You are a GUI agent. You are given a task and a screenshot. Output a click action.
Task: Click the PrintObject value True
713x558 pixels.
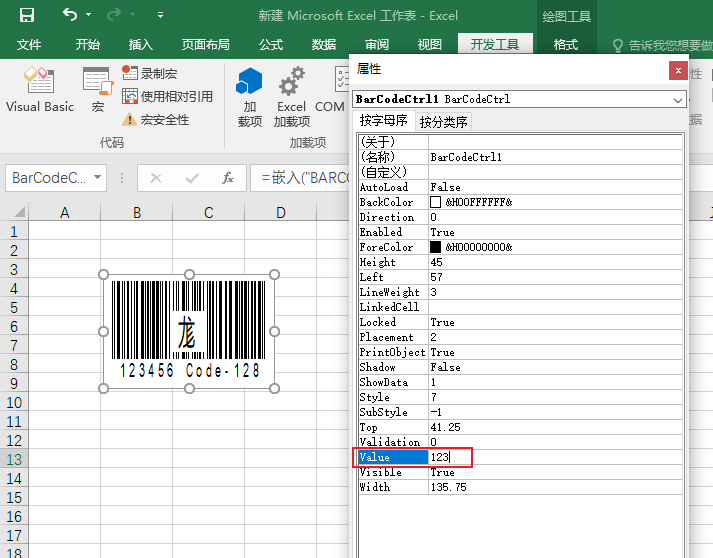tap(442, 352)
